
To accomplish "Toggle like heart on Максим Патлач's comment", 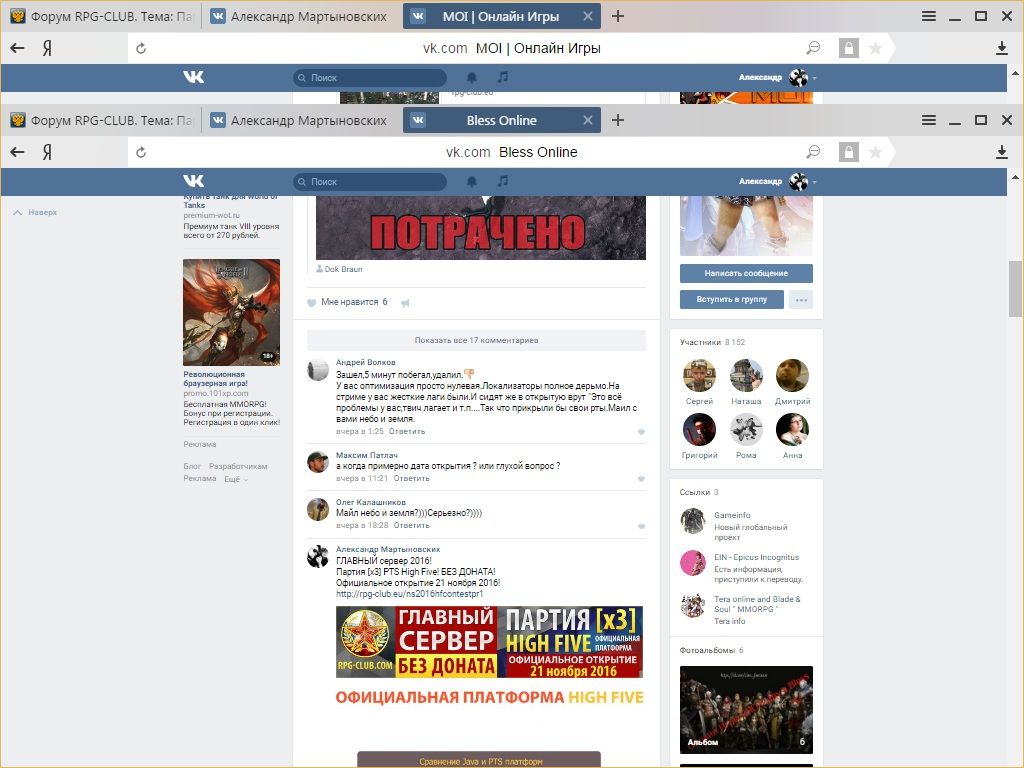I will pos(641,479).
